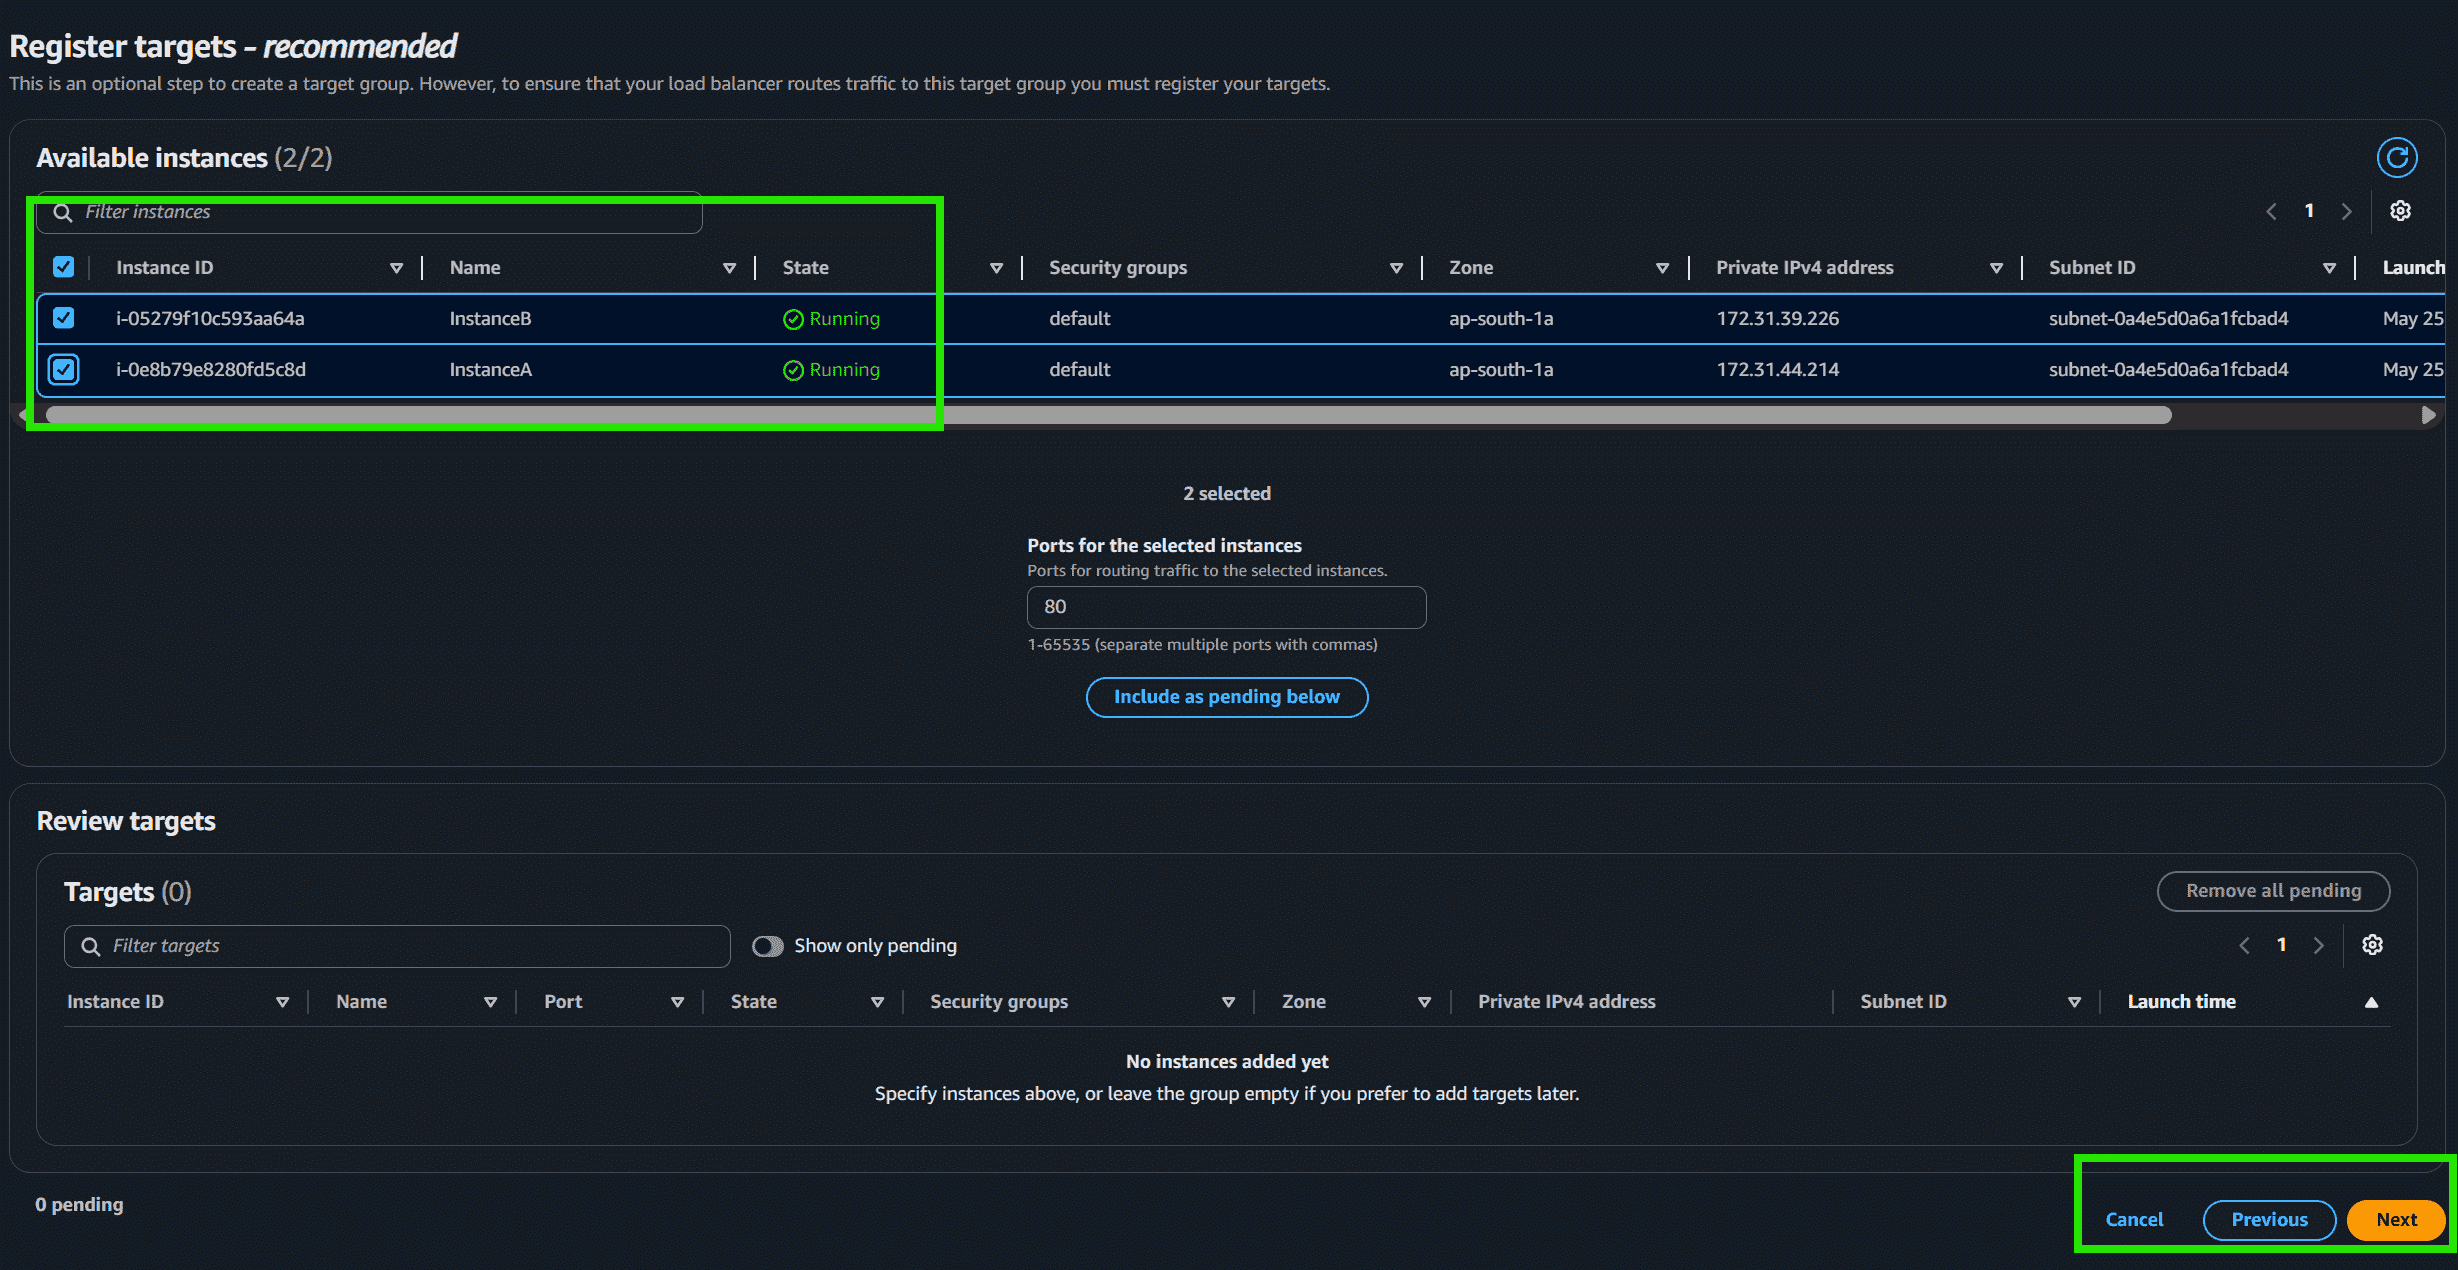The image size is (2458, 1270).
Task: Select instance ID i-0e8b79e8280fd5c8d
Action: pyautogui.click(x=211, y=370)
